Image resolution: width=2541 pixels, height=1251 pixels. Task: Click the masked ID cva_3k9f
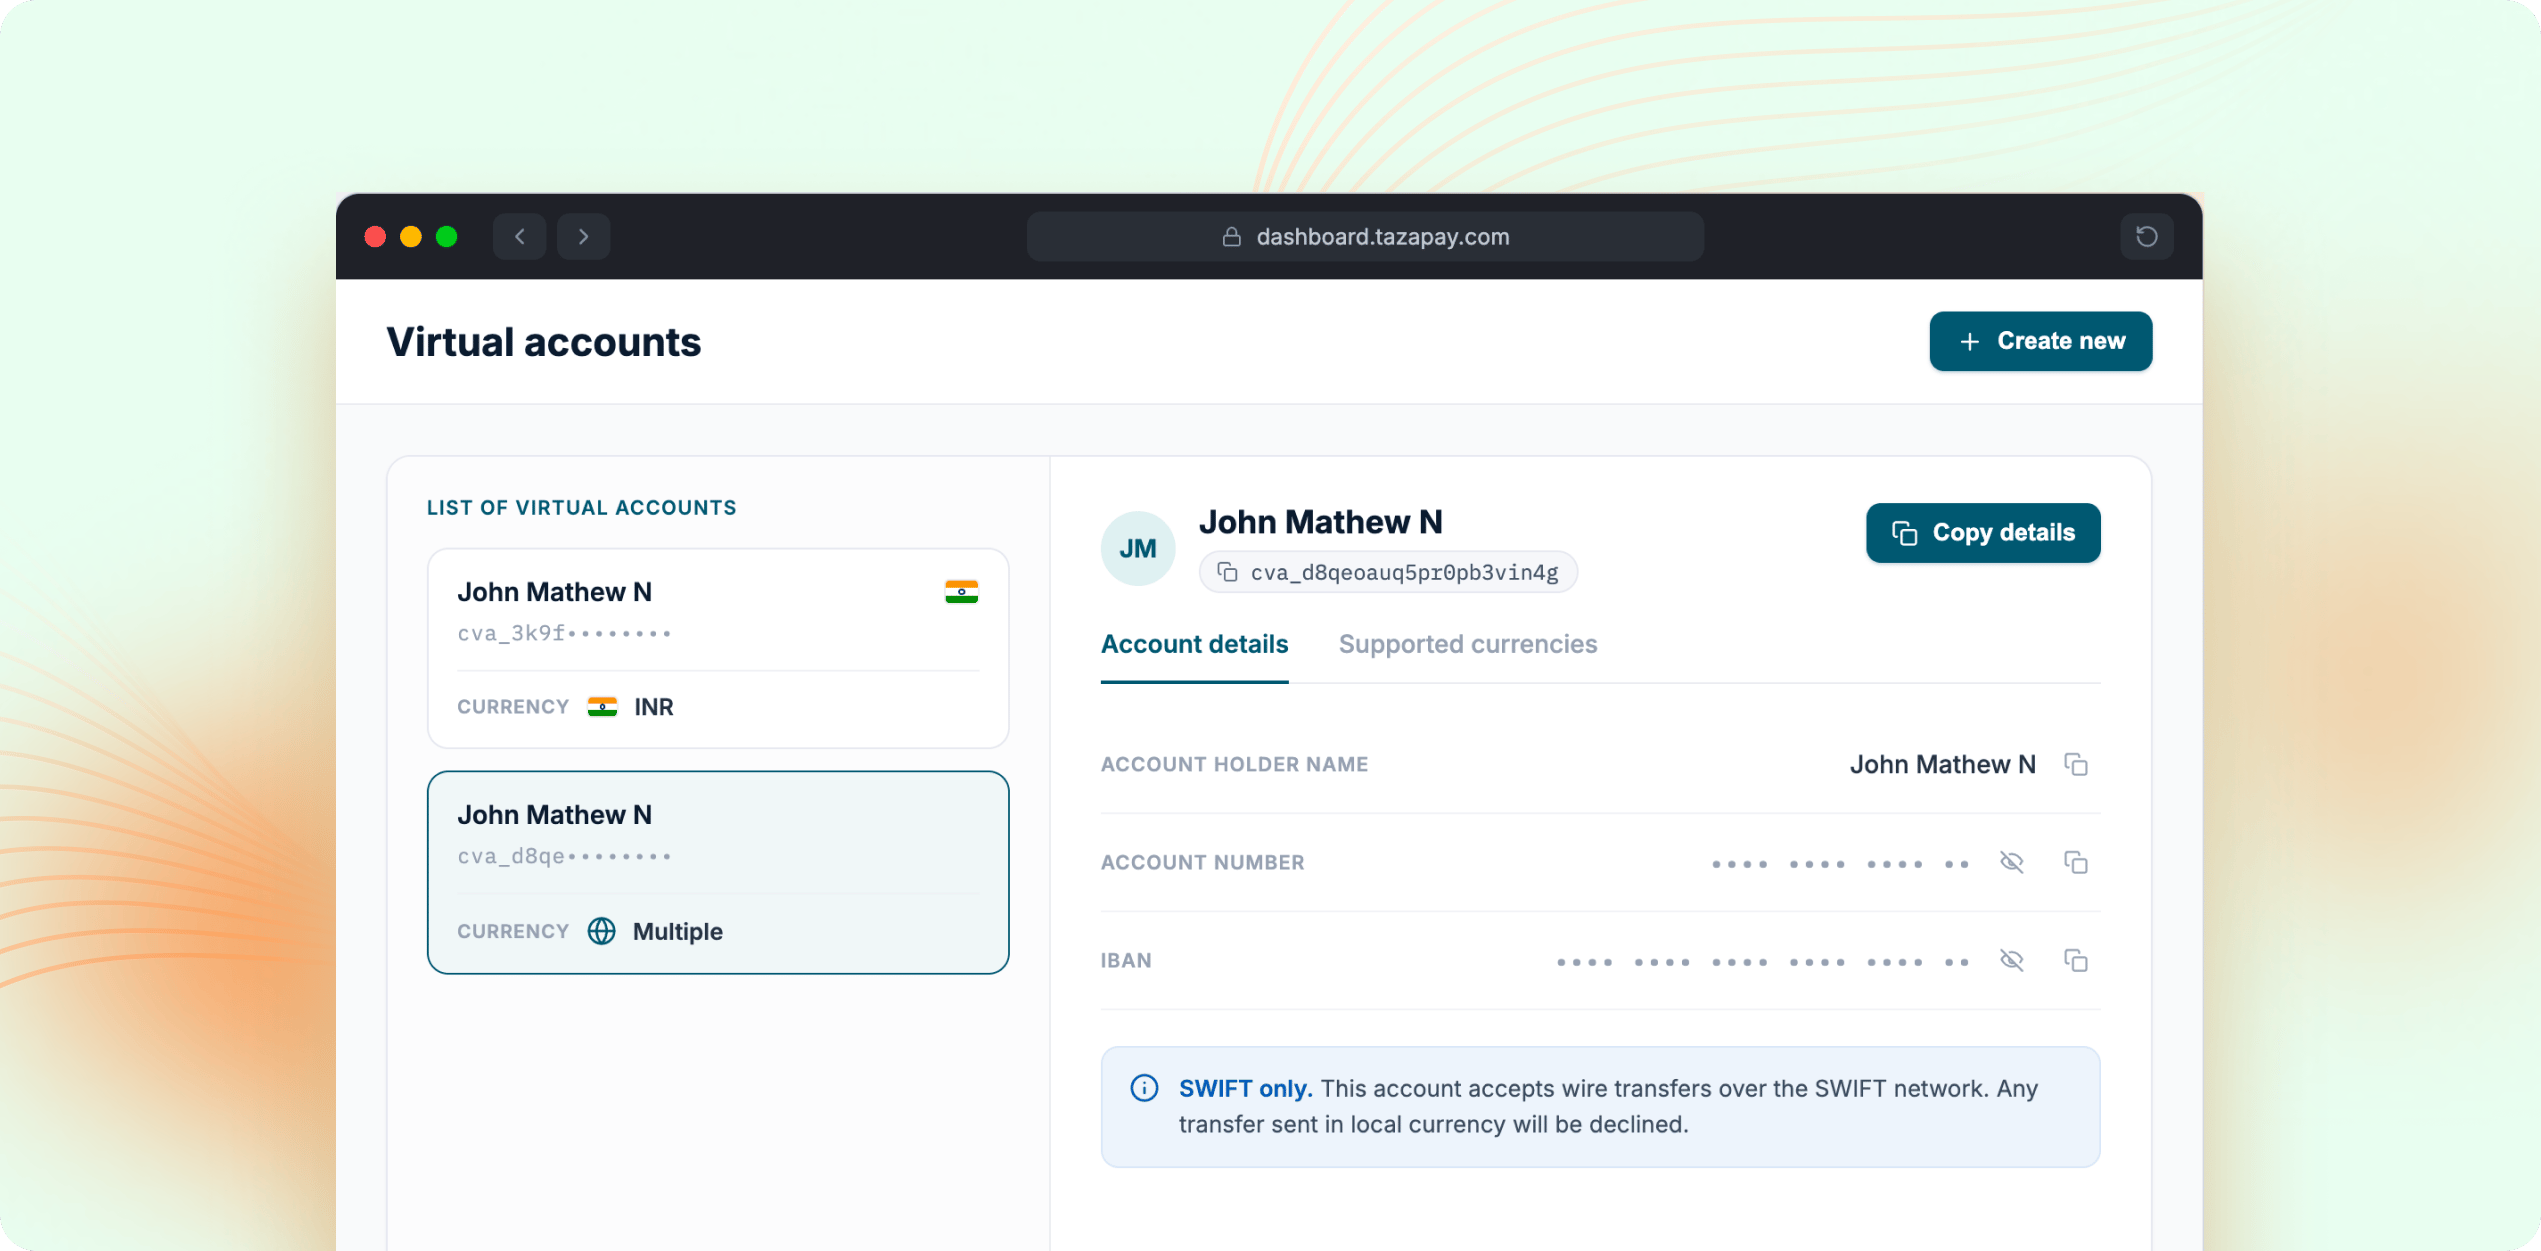click(564, 633)
